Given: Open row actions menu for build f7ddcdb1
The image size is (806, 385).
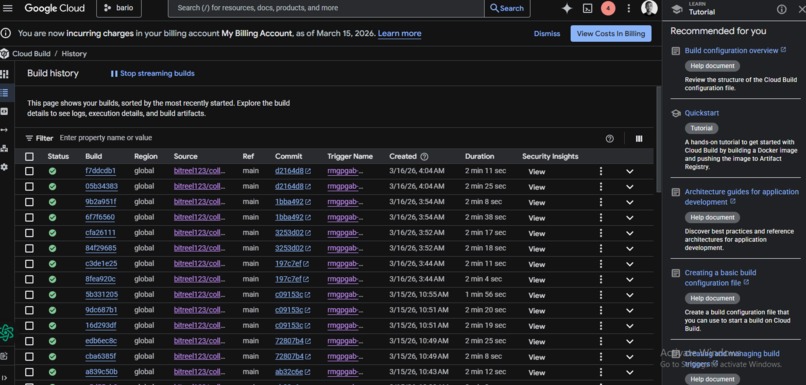Looking at the screenshot, I should point(600,171).
